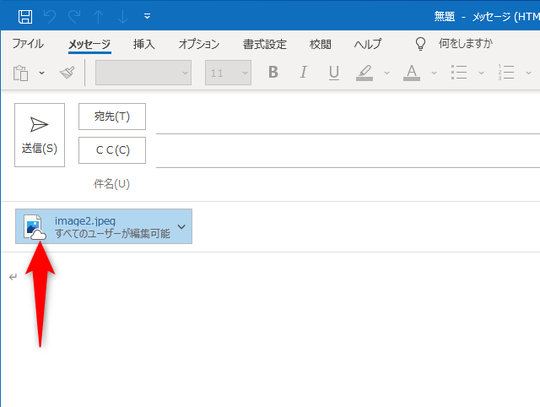The height and width of the screenshot is (407, 540).
Task: Click the To recipients input field
Action: (x=348, y=119)
